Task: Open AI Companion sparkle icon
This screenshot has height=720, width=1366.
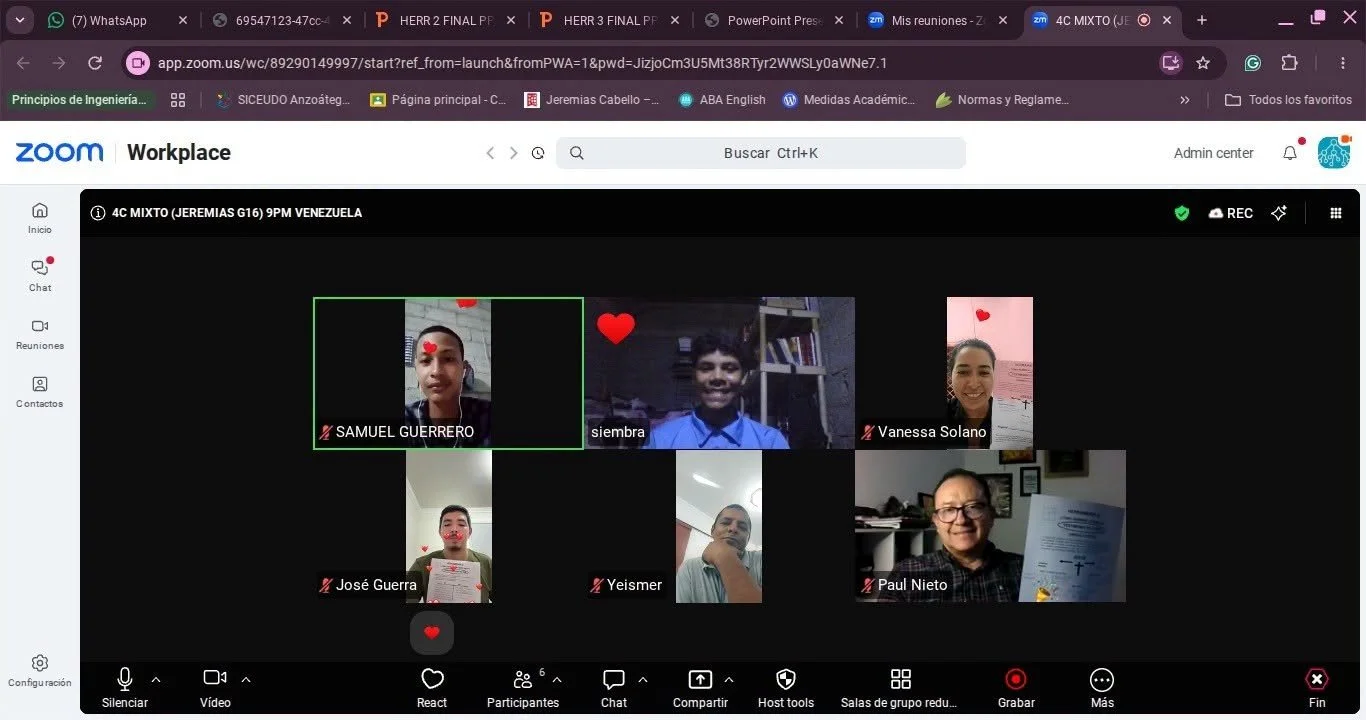Action: 1279,213
